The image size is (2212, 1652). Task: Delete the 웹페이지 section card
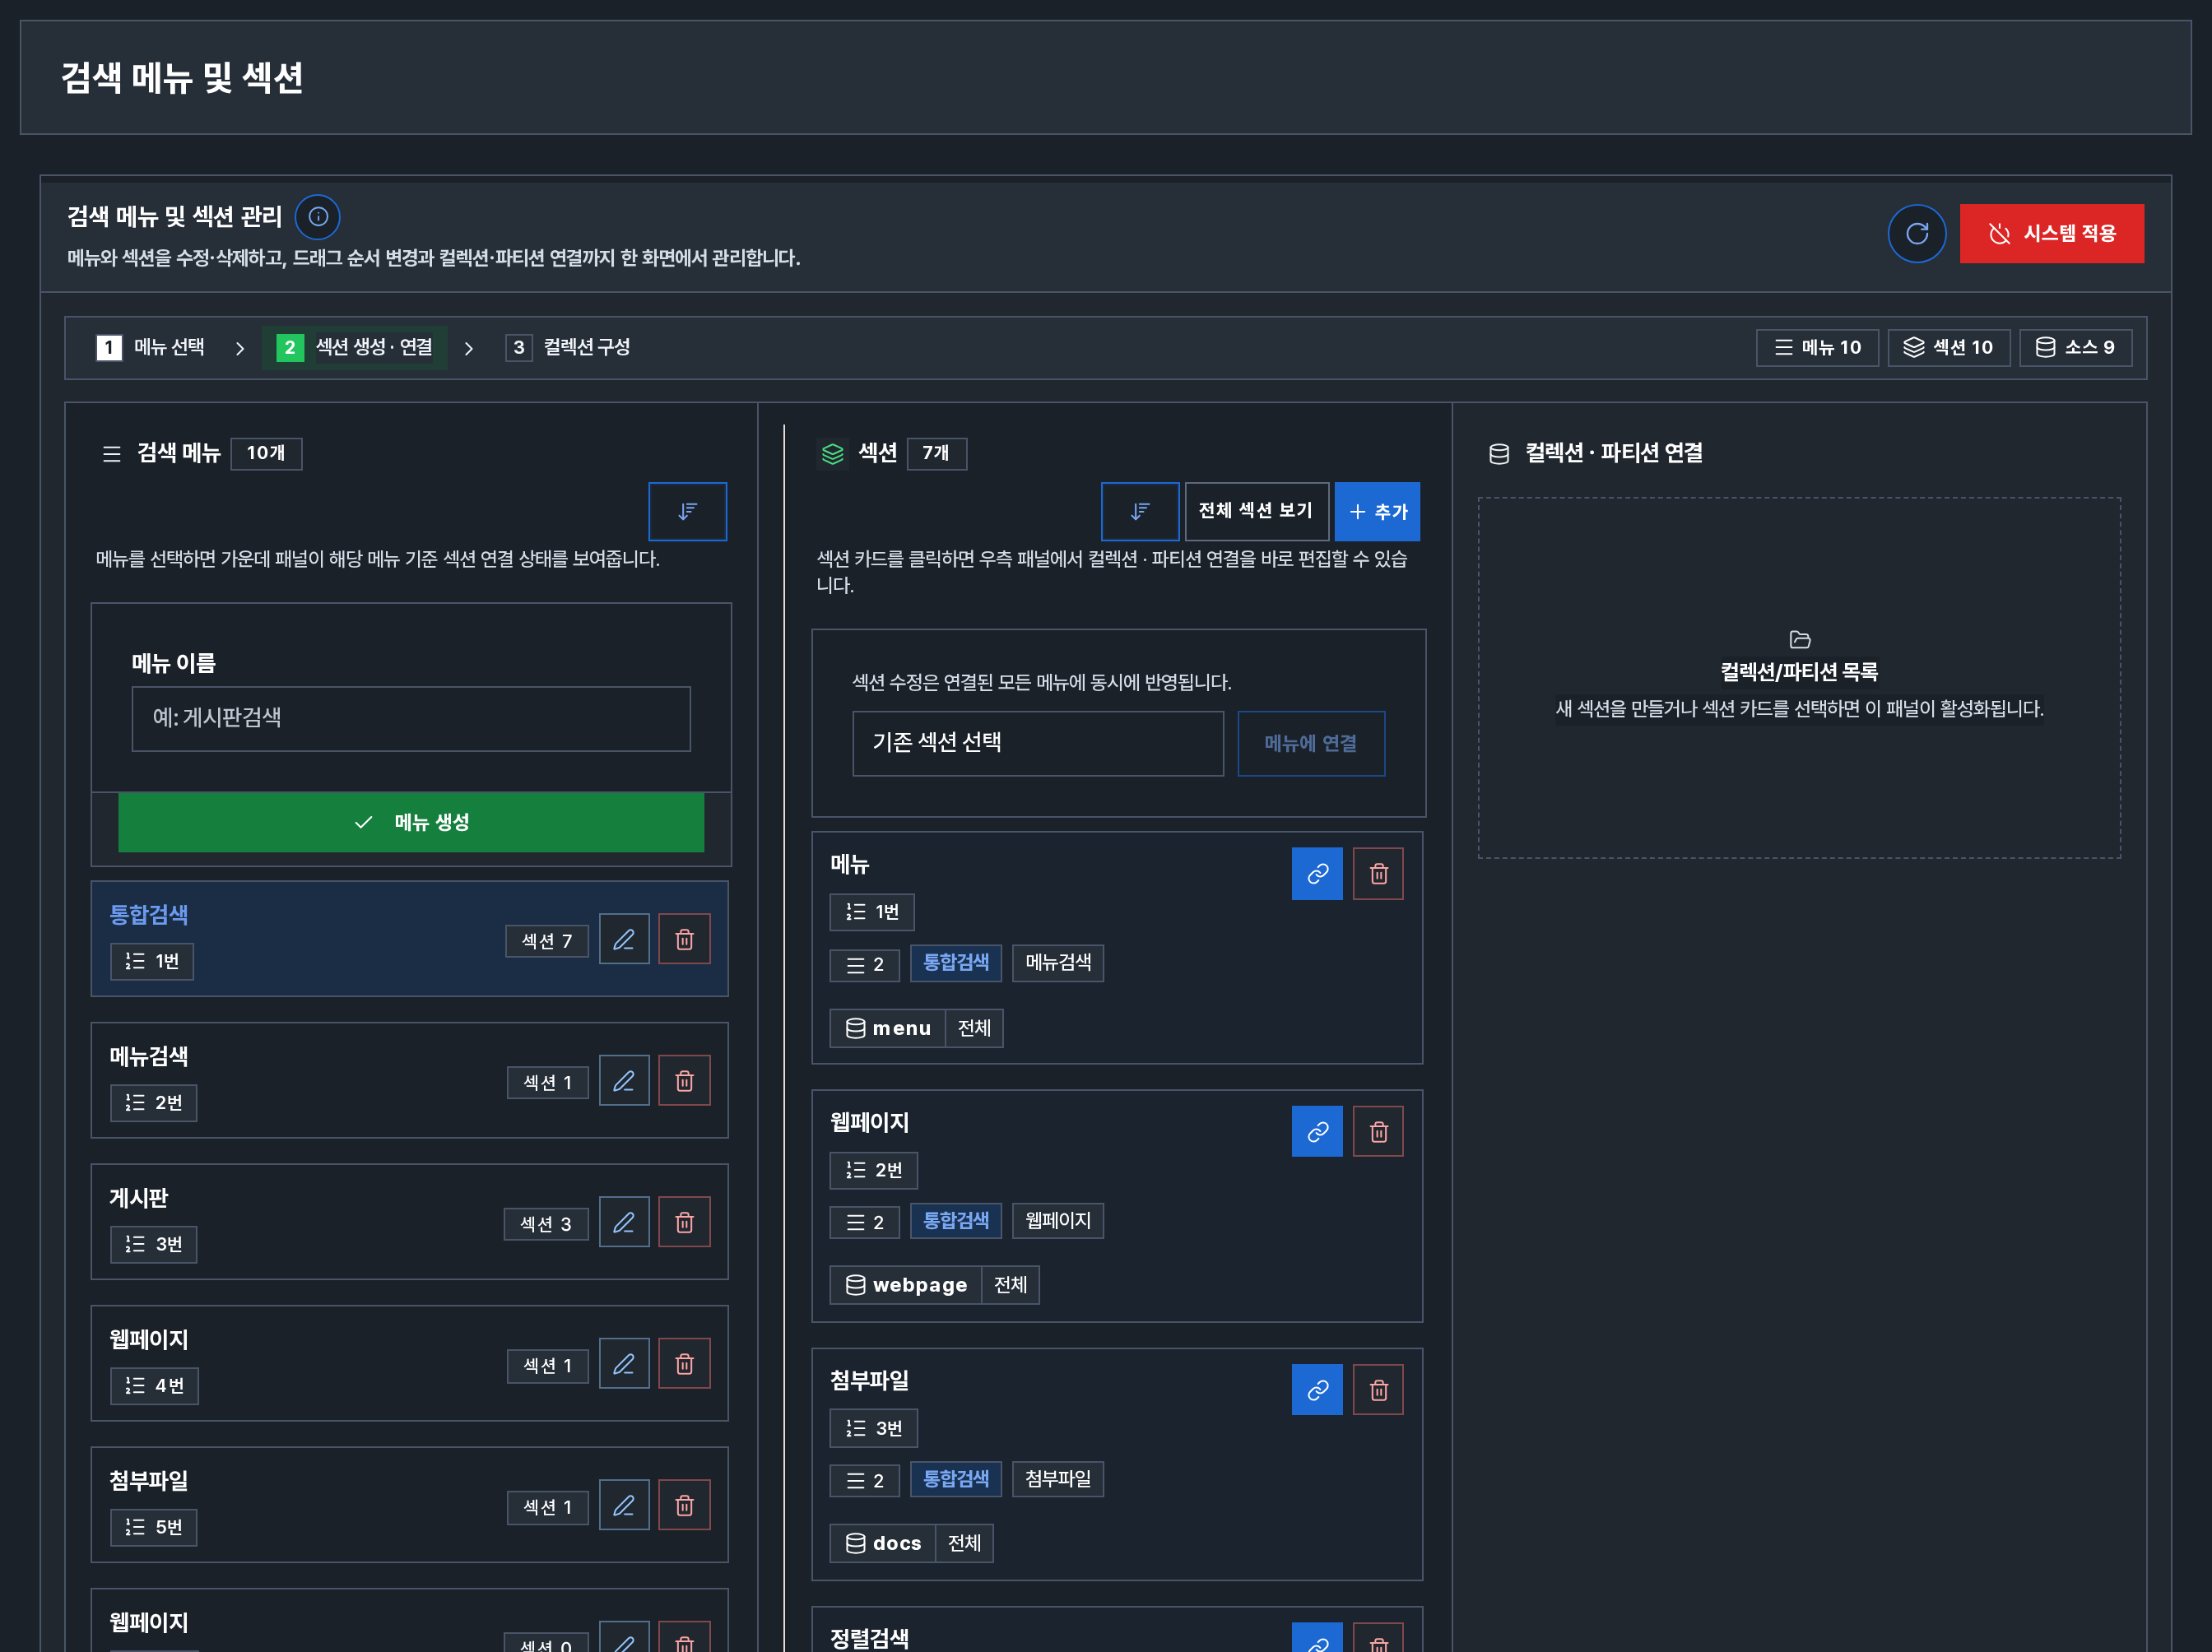coord(1378,1132)
